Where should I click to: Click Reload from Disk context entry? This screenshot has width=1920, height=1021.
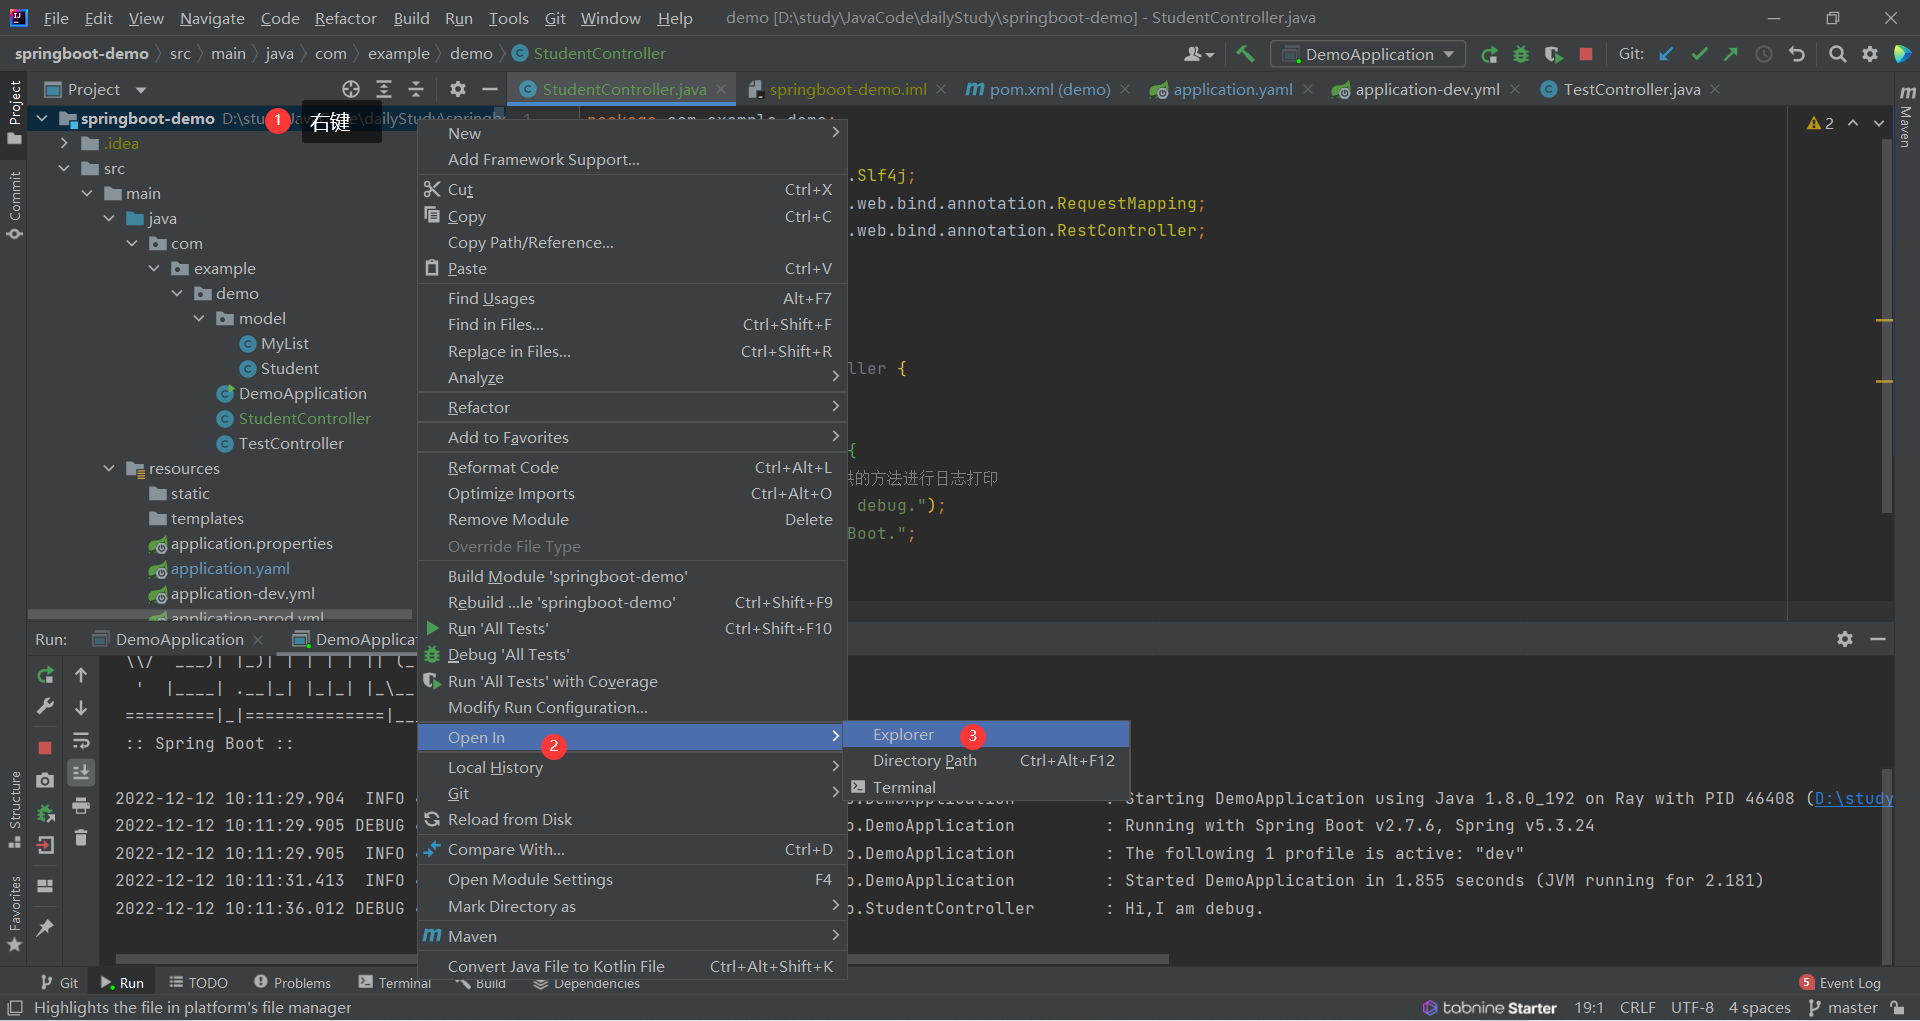(x=632, y=819)
